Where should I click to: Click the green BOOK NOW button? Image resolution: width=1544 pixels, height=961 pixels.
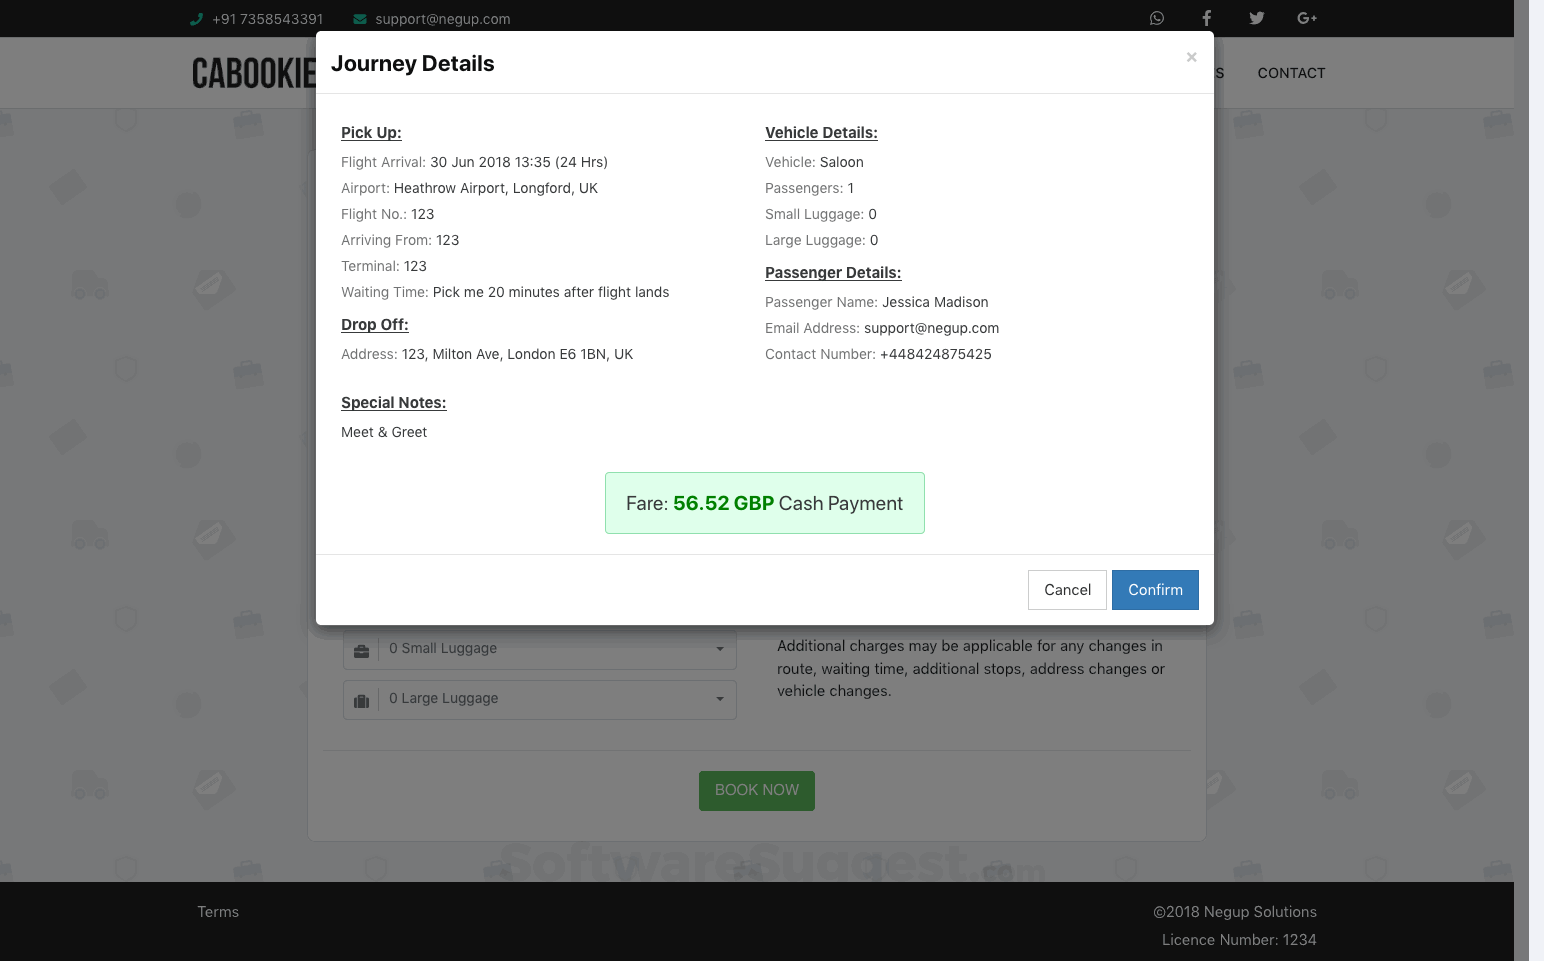click(756, 790)
